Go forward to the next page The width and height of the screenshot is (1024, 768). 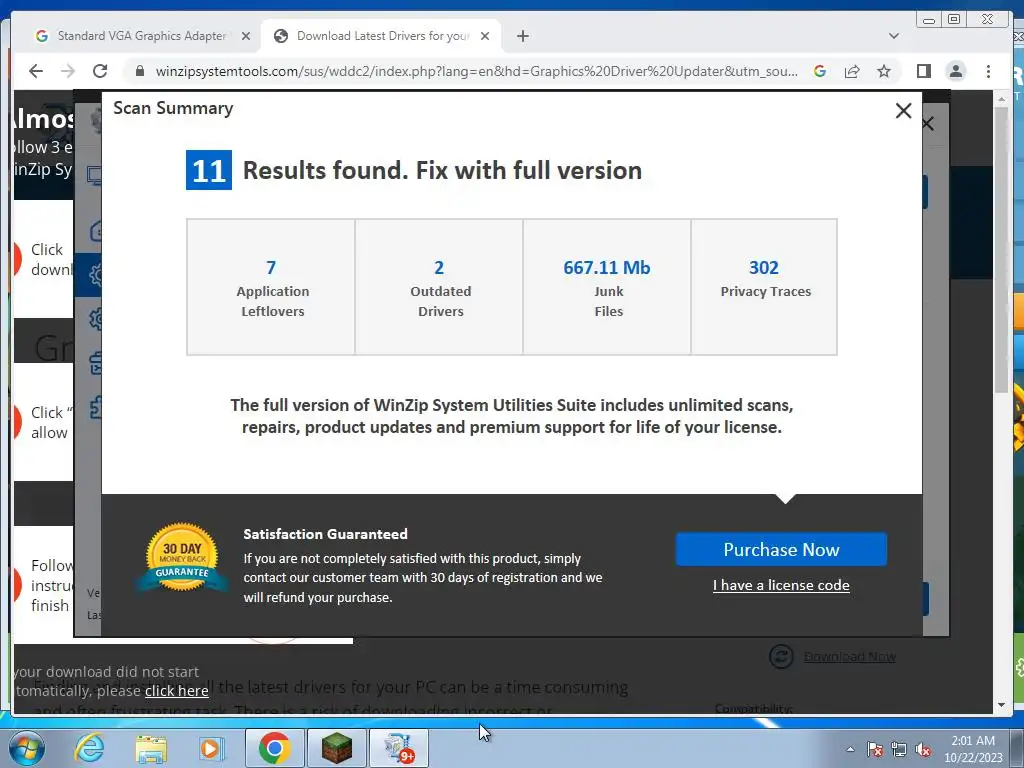68,71
